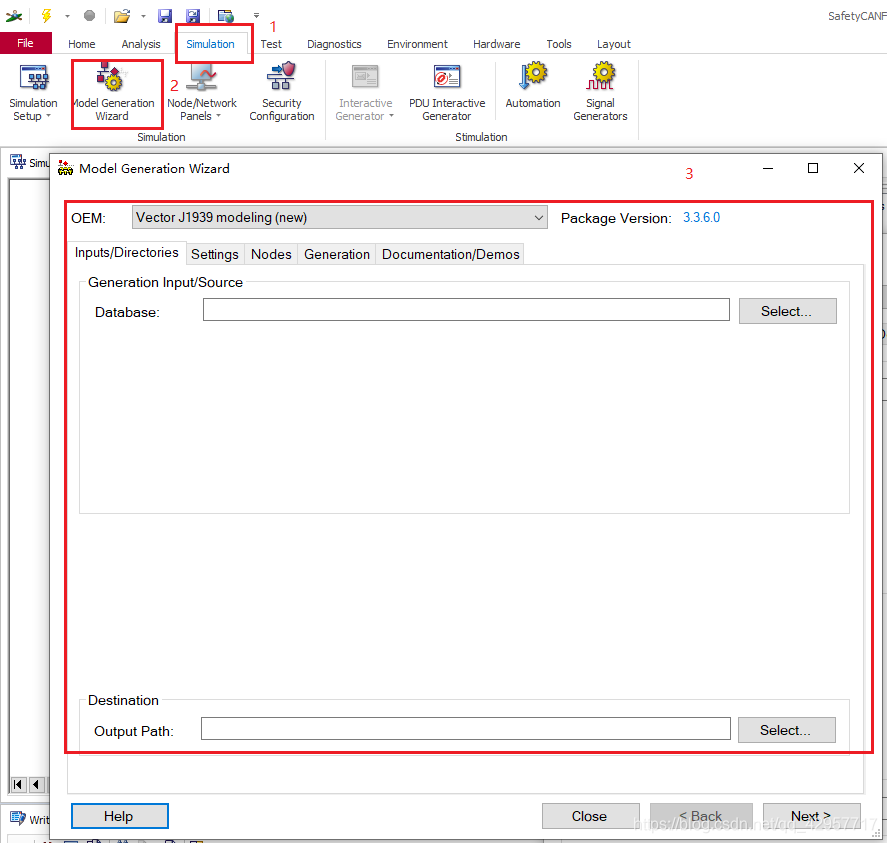
Task: Click the lightning bolt start measurement icon
Action: (46, 16)
